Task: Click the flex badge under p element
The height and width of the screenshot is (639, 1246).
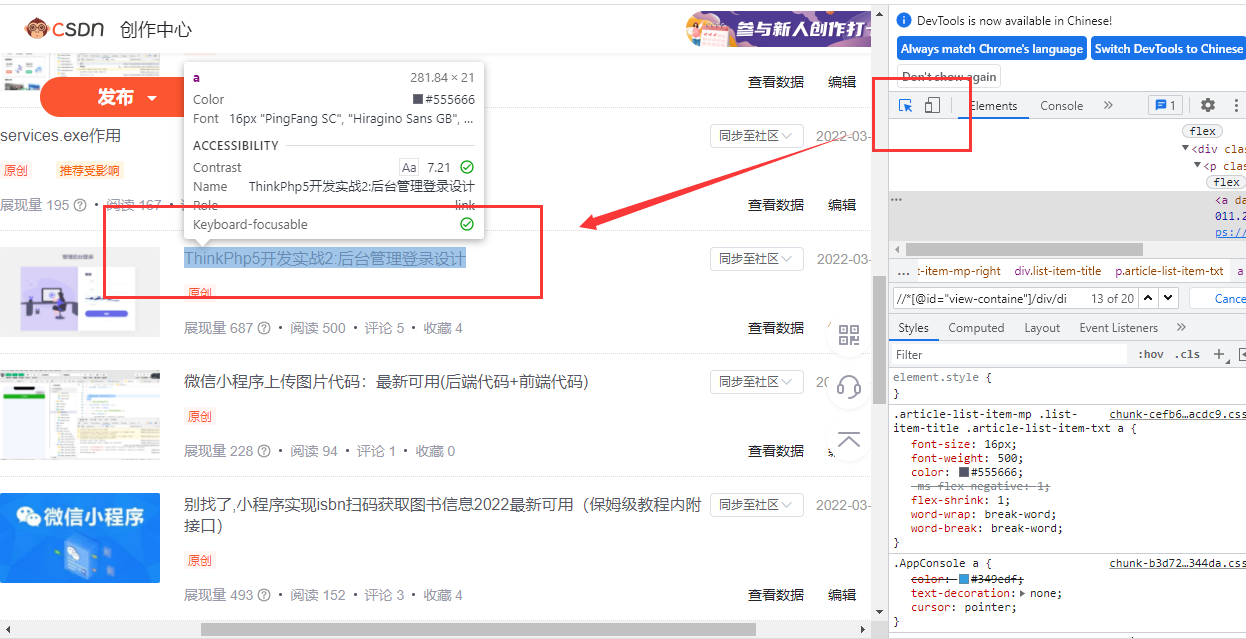Action: tap(1226, 182)
